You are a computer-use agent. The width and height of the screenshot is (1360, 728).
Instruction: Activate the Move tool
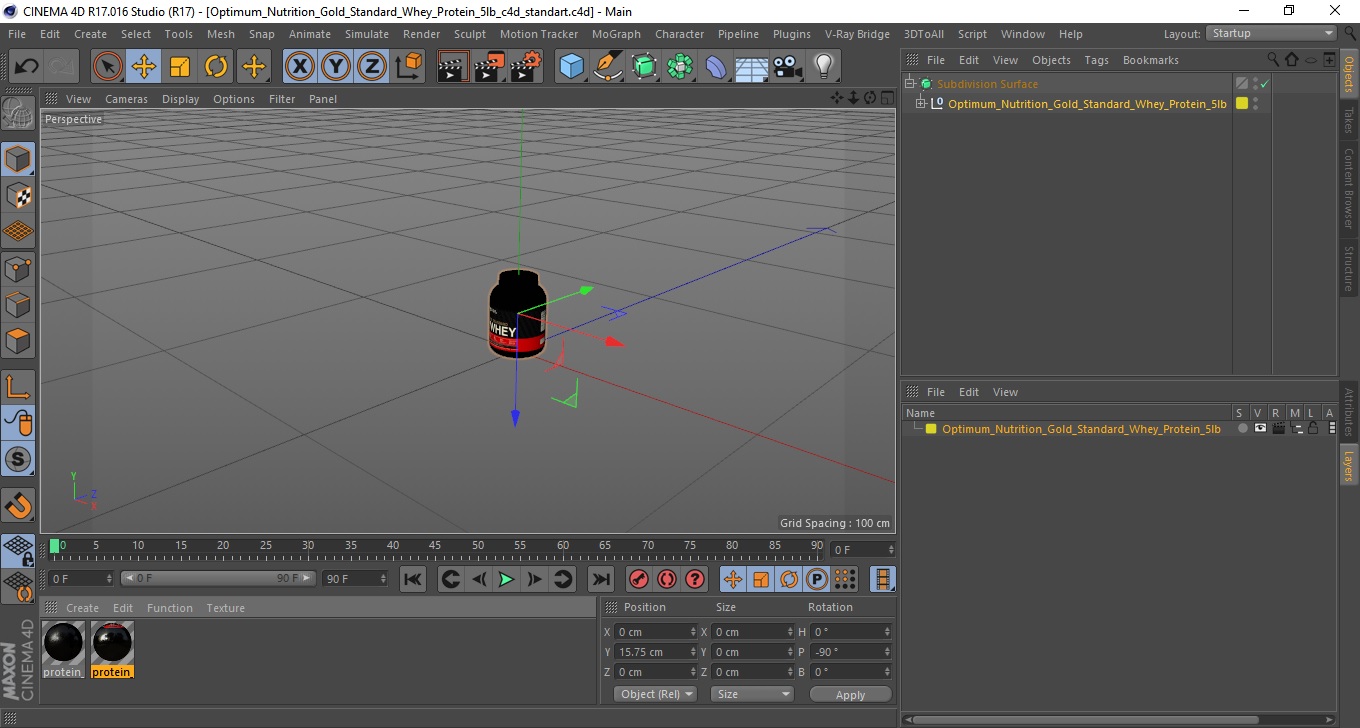pyautogui.click(x=144, y=67)
